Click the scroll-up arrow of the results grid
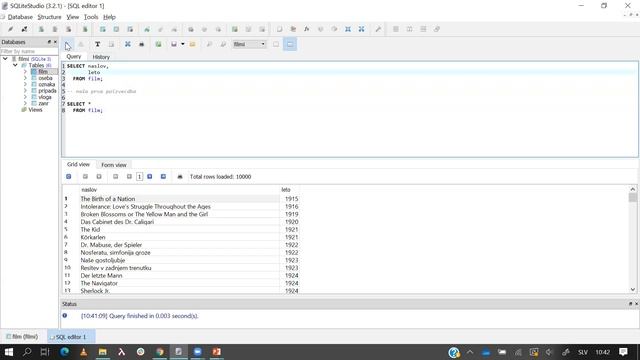 coord(633,189)
